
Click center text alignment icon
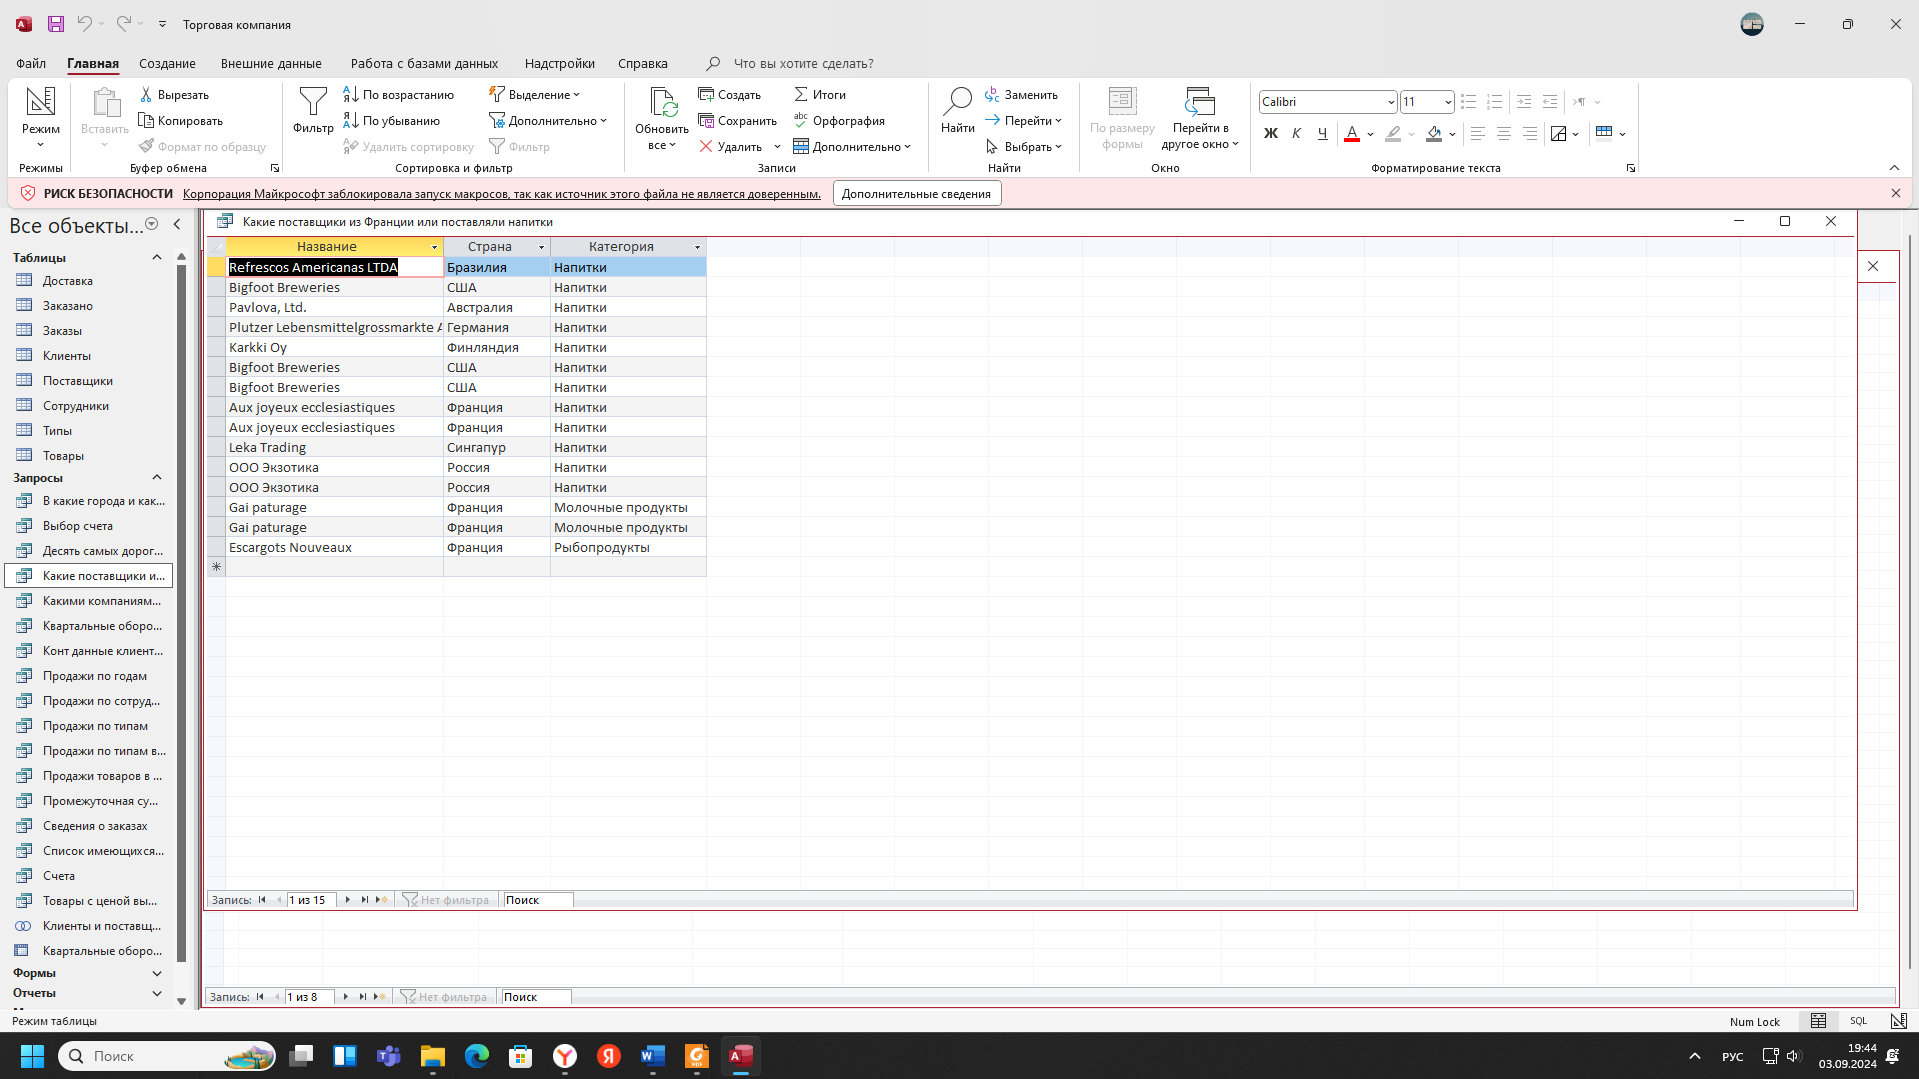click(1503, 133)
